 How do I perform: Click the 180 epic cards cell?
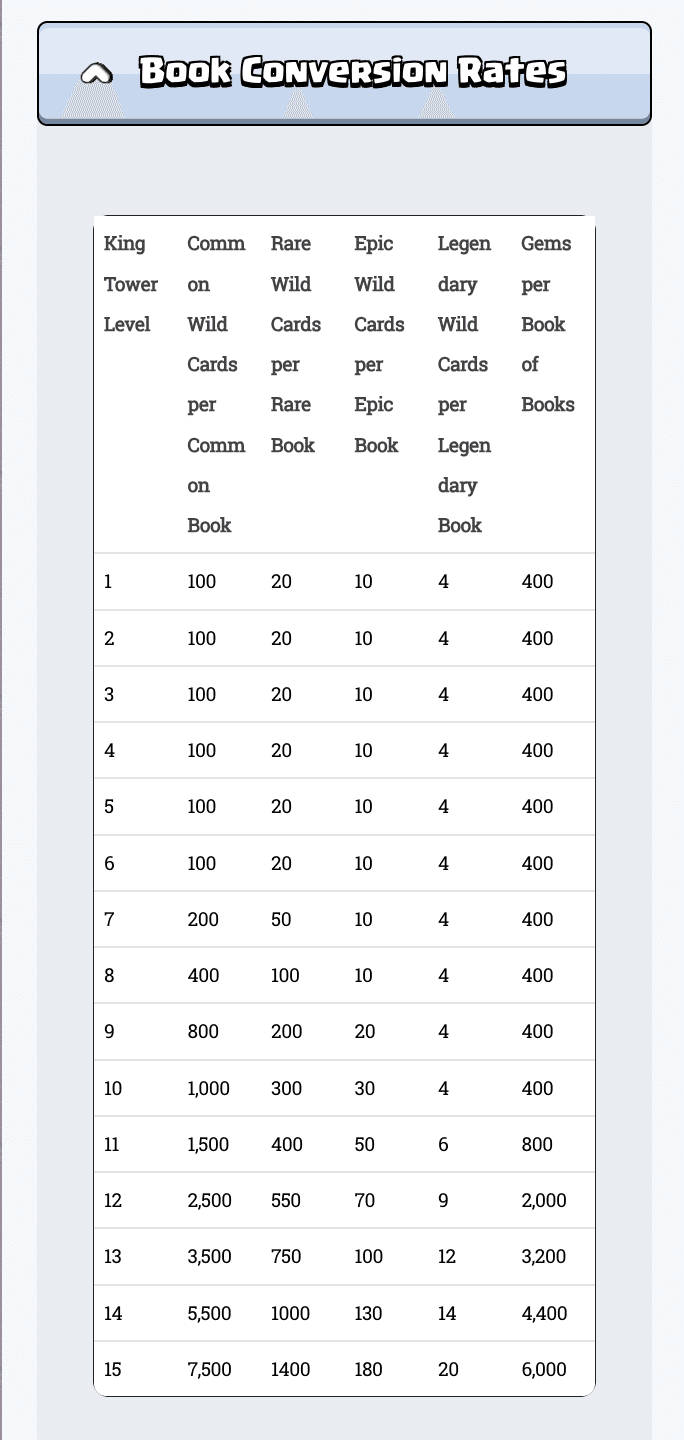pos(369,1369)
